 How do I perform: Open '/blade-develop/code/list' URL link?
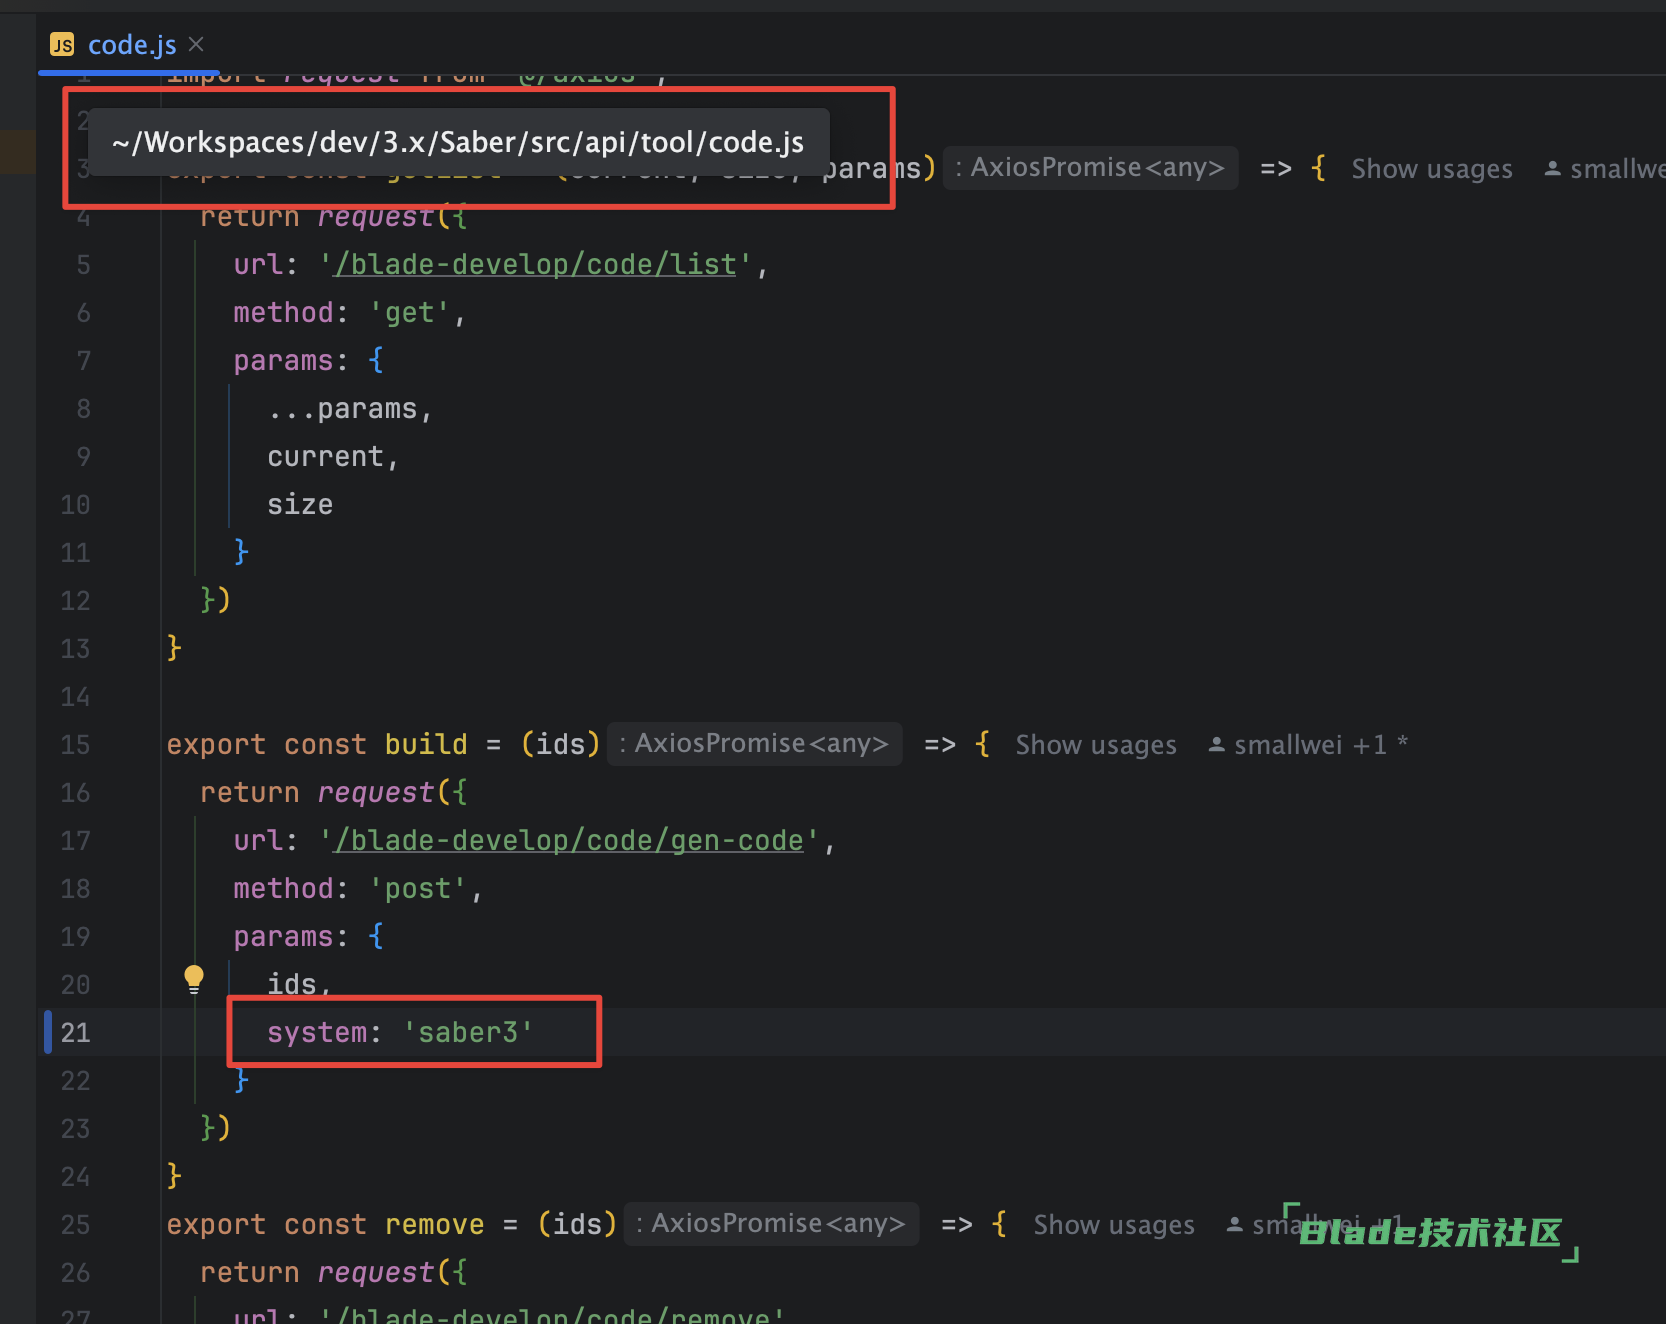(x=536, y=265)
